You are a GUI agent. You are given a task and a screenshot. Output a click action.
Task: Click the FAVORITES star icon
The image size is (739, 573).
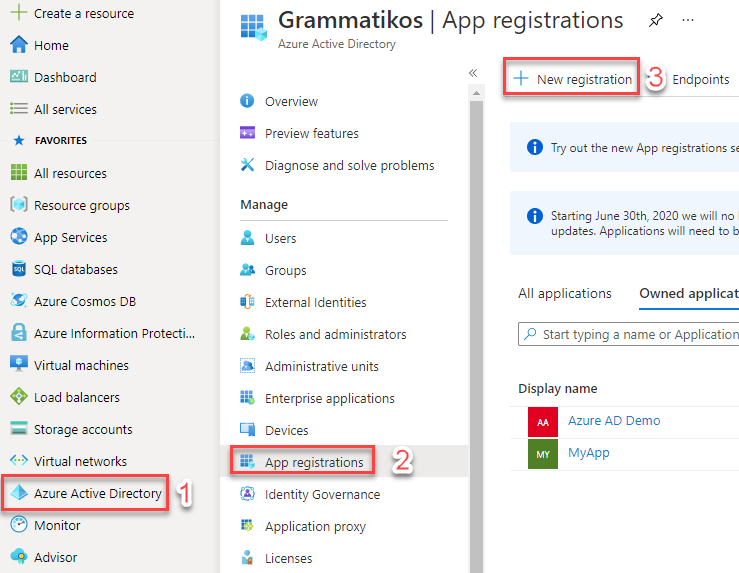click(x=19, y=140)
